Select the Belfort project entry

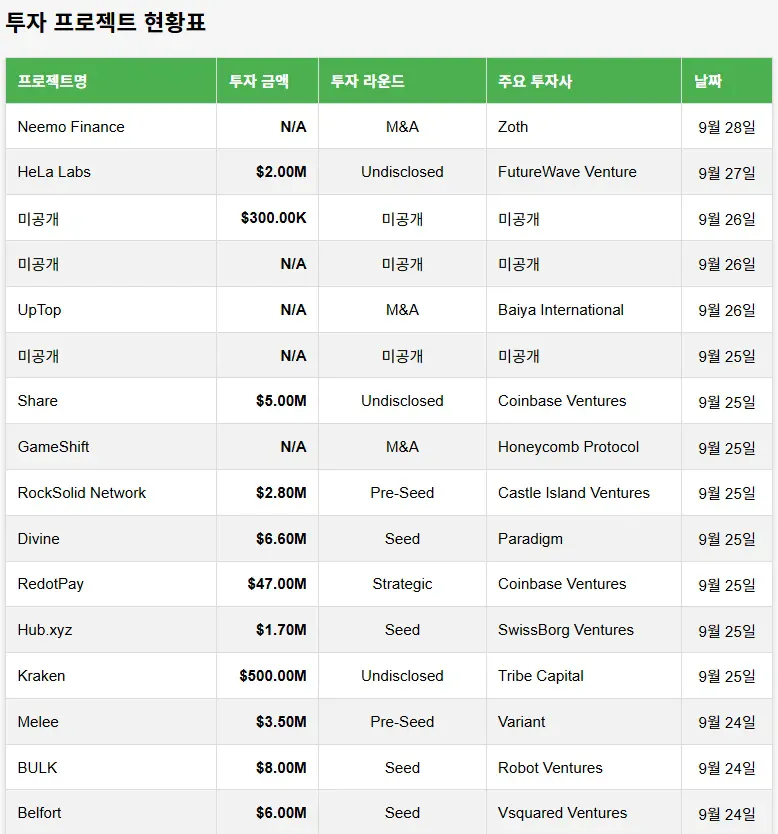click(39, 813)
